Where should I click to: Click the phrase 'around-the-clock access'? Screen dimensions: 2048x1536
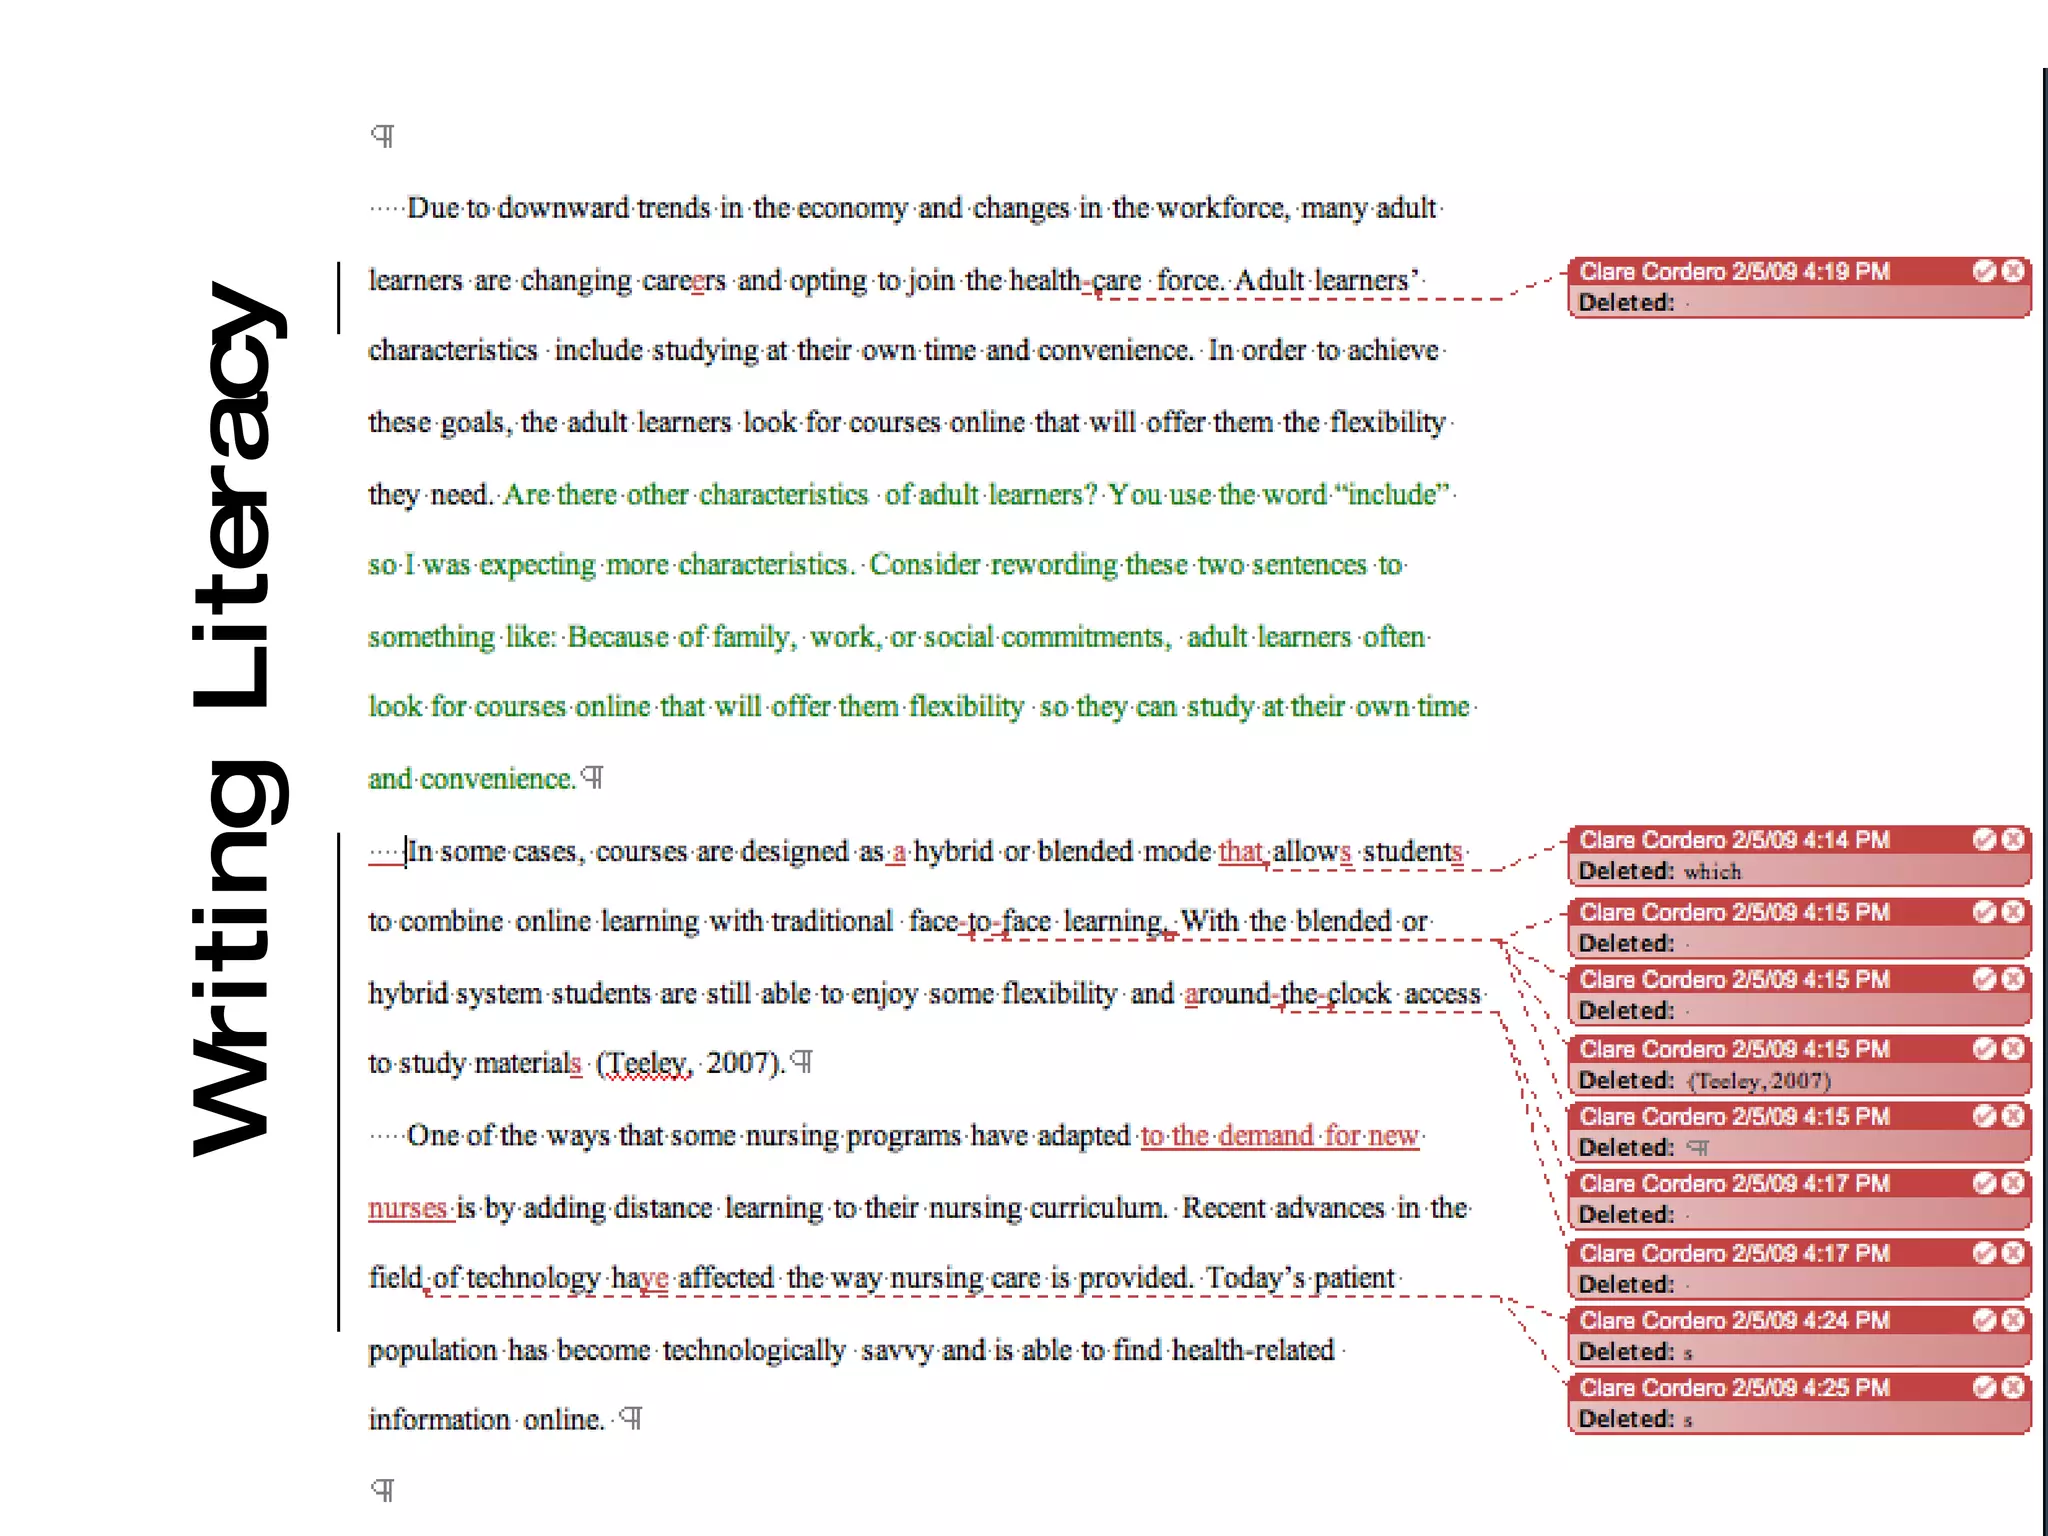[x=1332, y=994]
